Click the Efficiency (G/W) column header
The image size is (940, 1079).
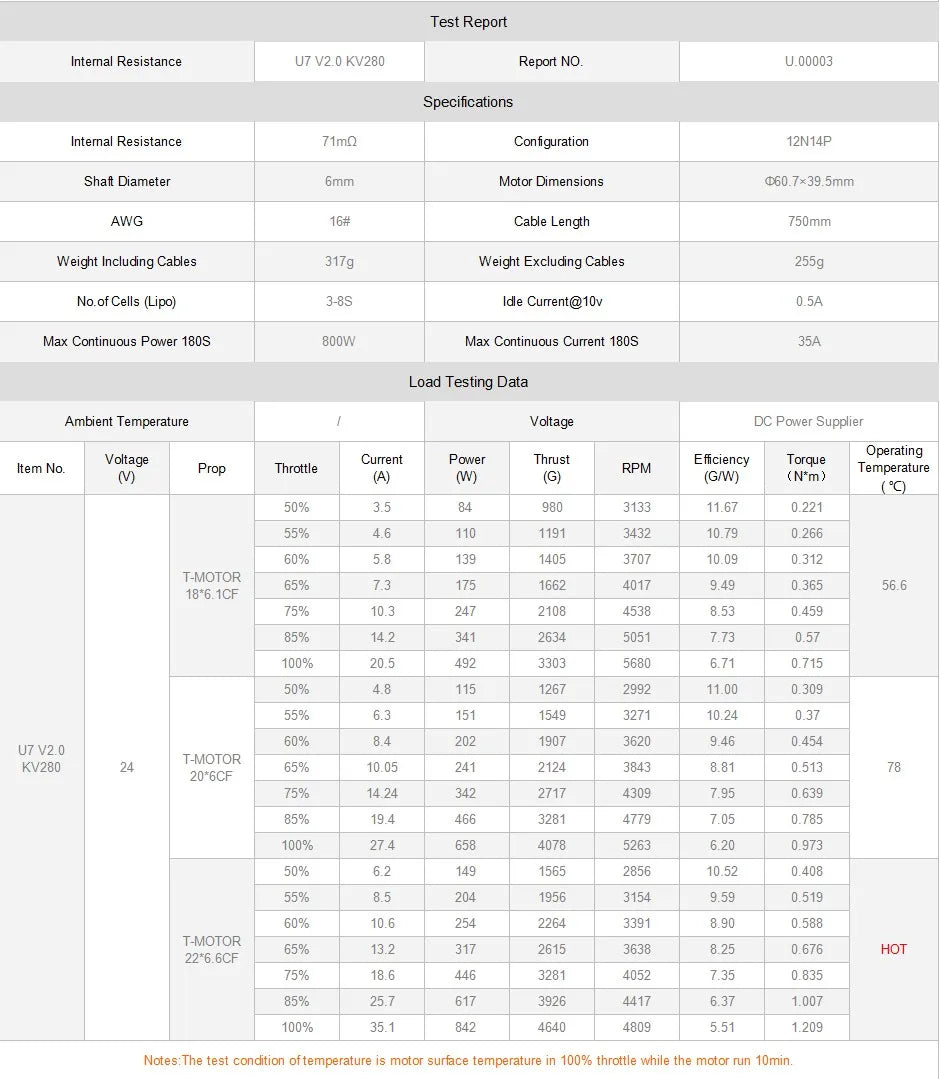[x=721, y=467]
